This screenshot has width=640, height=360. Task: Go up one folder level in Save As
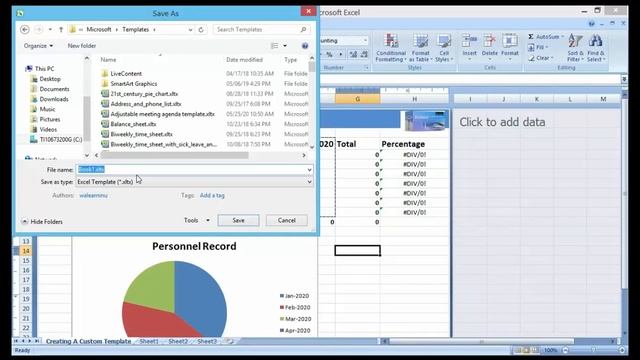click(61, 29)
